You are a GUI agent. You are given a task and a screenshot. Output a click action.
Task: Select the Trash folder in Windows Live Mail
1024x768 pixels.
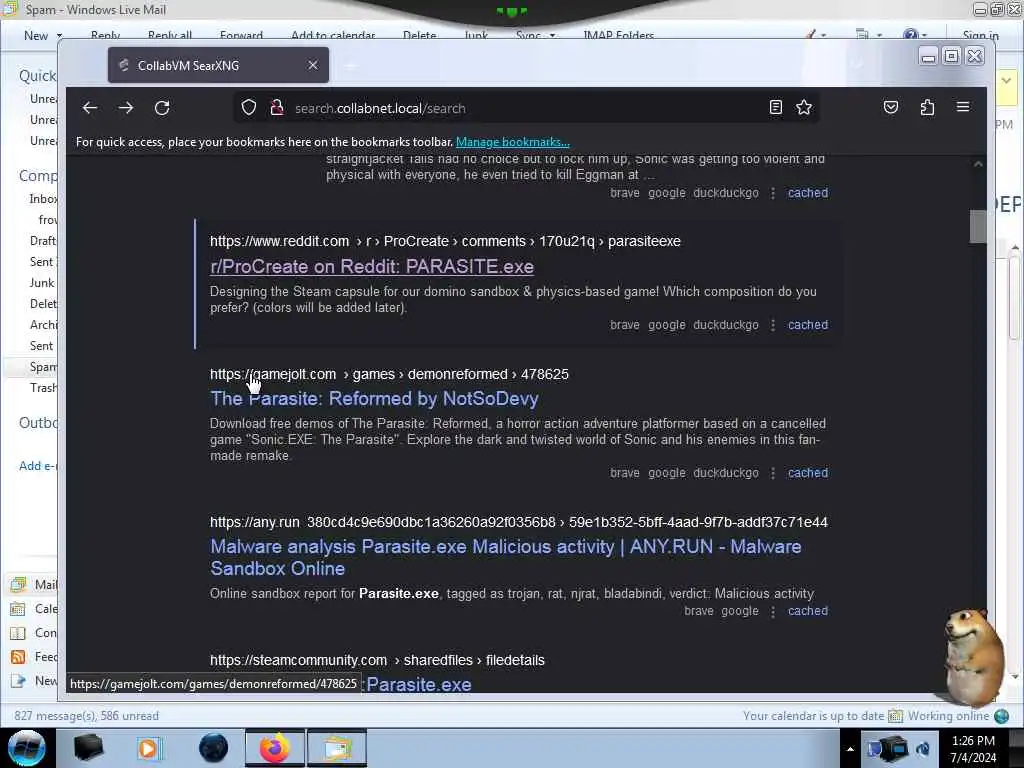coord(43,388)
